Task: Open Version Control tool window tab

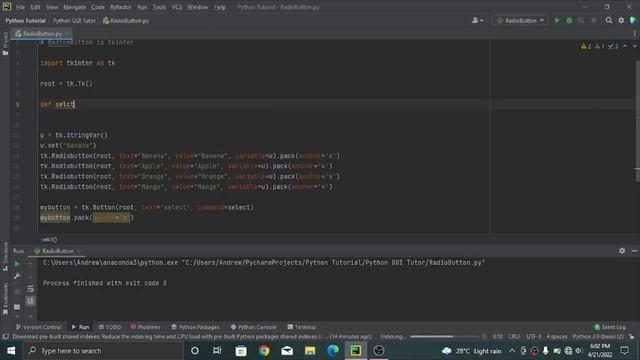Action: (x=38, y=327)
